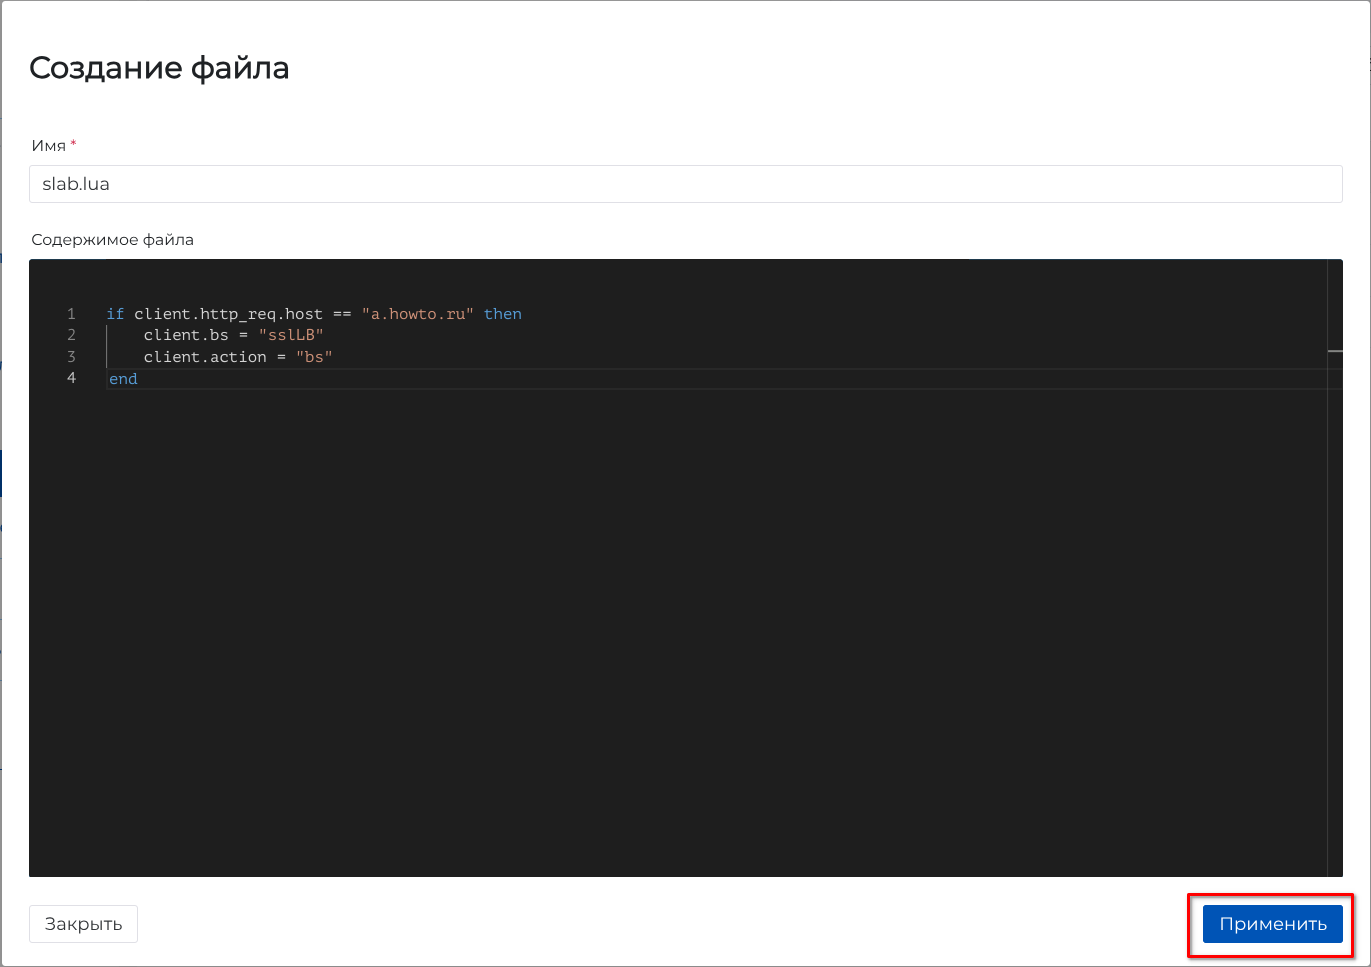
Task: Place cursor on the "if" keyword
Action: (115, 314)
